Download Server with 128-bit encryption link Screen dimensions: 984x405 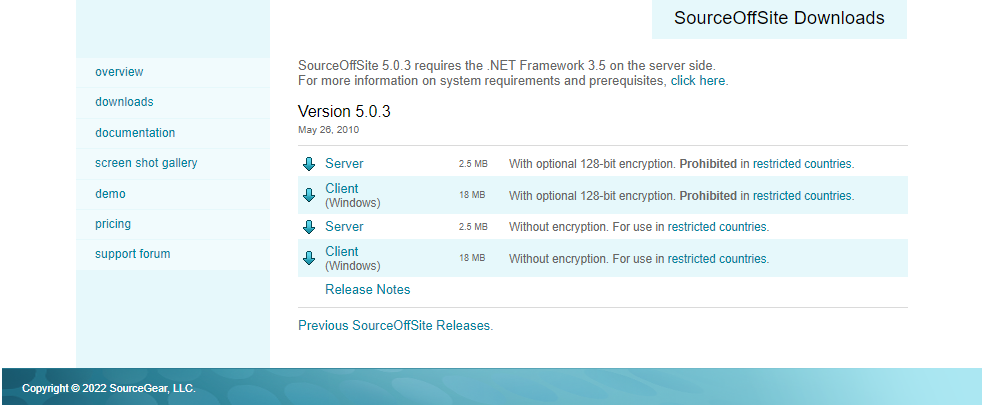pos(344,164)
